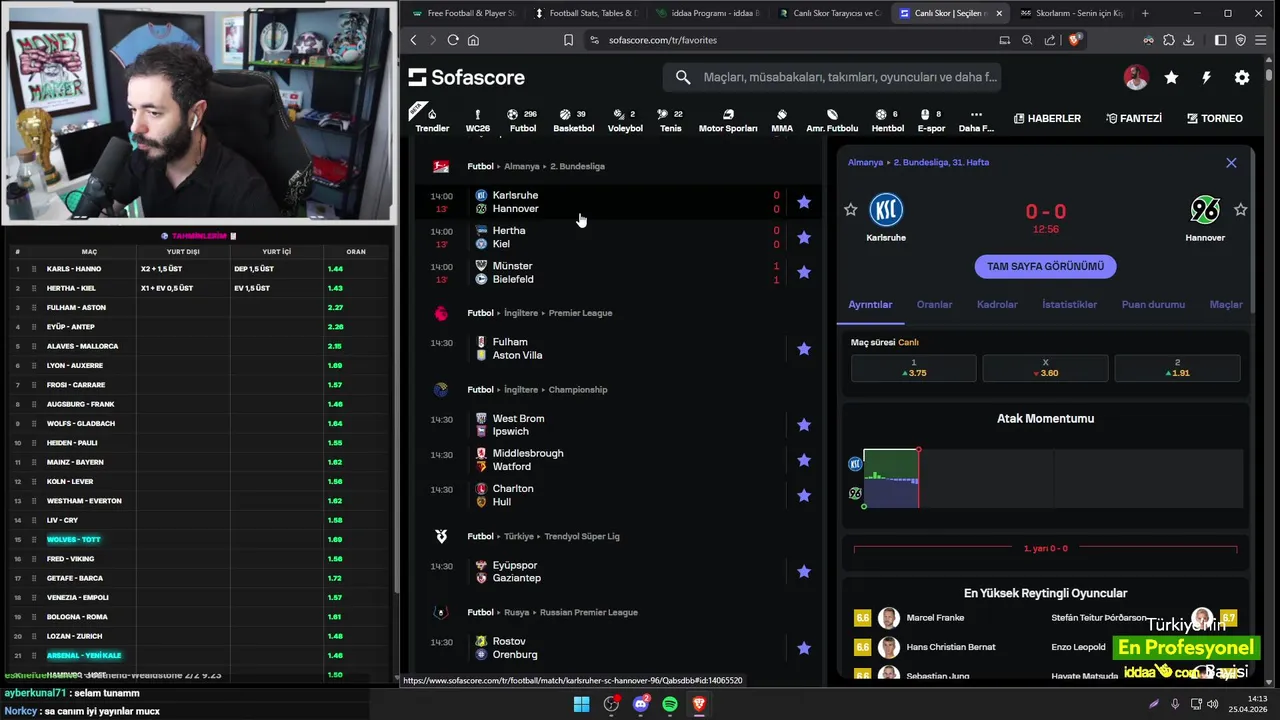The height and width of the screenshot is (720, 1280).
Task: Open Discord from the taskbar
Action: pos(641,704)
